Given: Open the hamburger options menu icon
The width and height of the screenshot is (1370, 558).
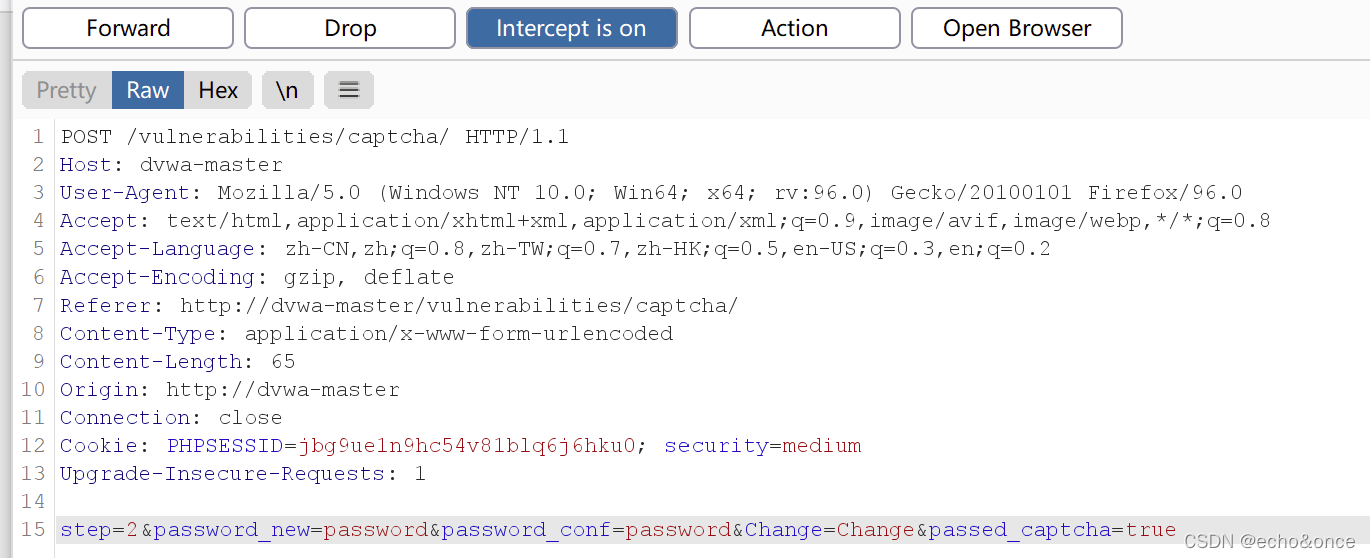Looking at the screenshot, I should pos(349,90).
